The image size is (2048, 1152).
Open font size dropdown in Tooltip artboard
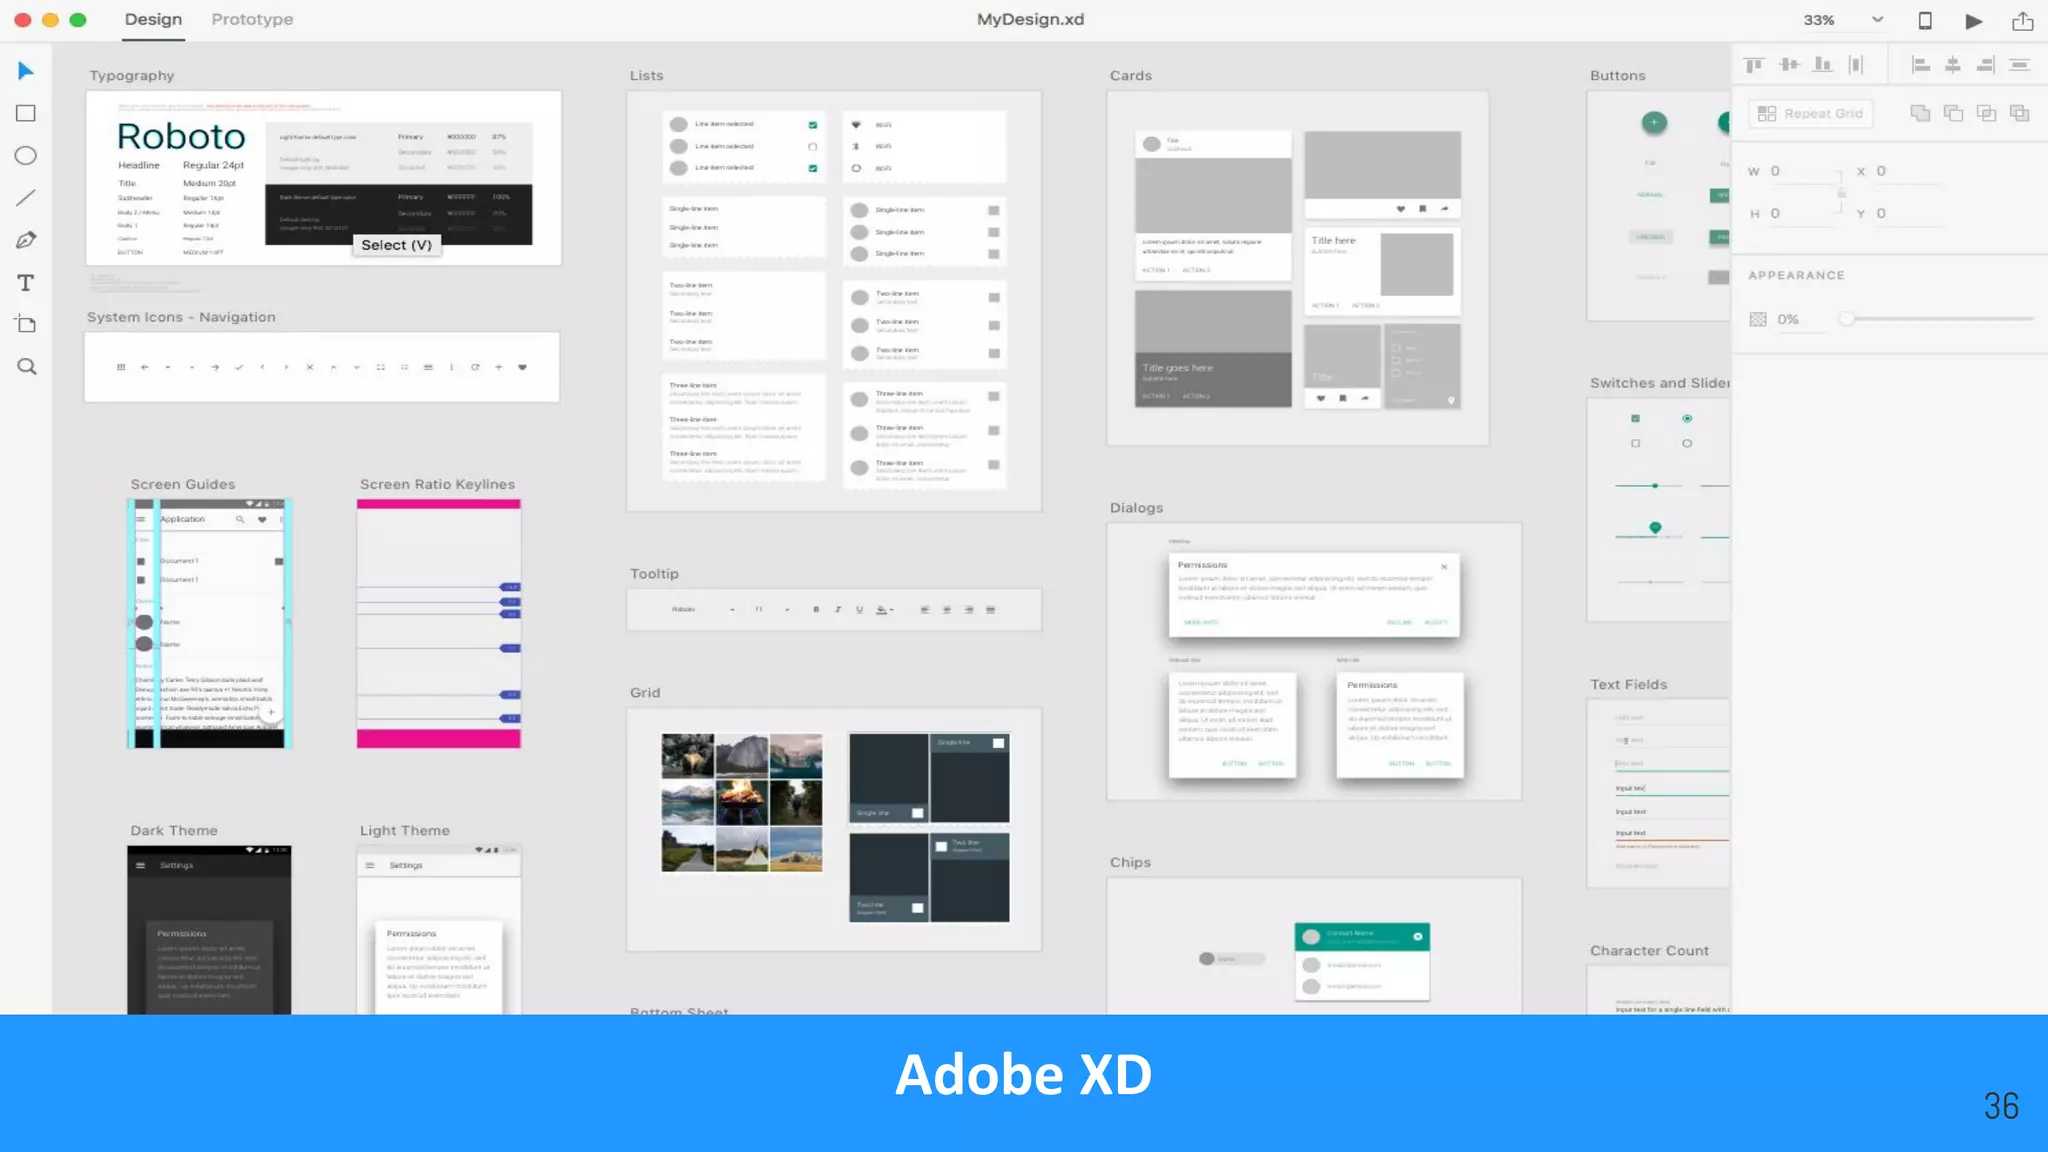pos(788,610)
